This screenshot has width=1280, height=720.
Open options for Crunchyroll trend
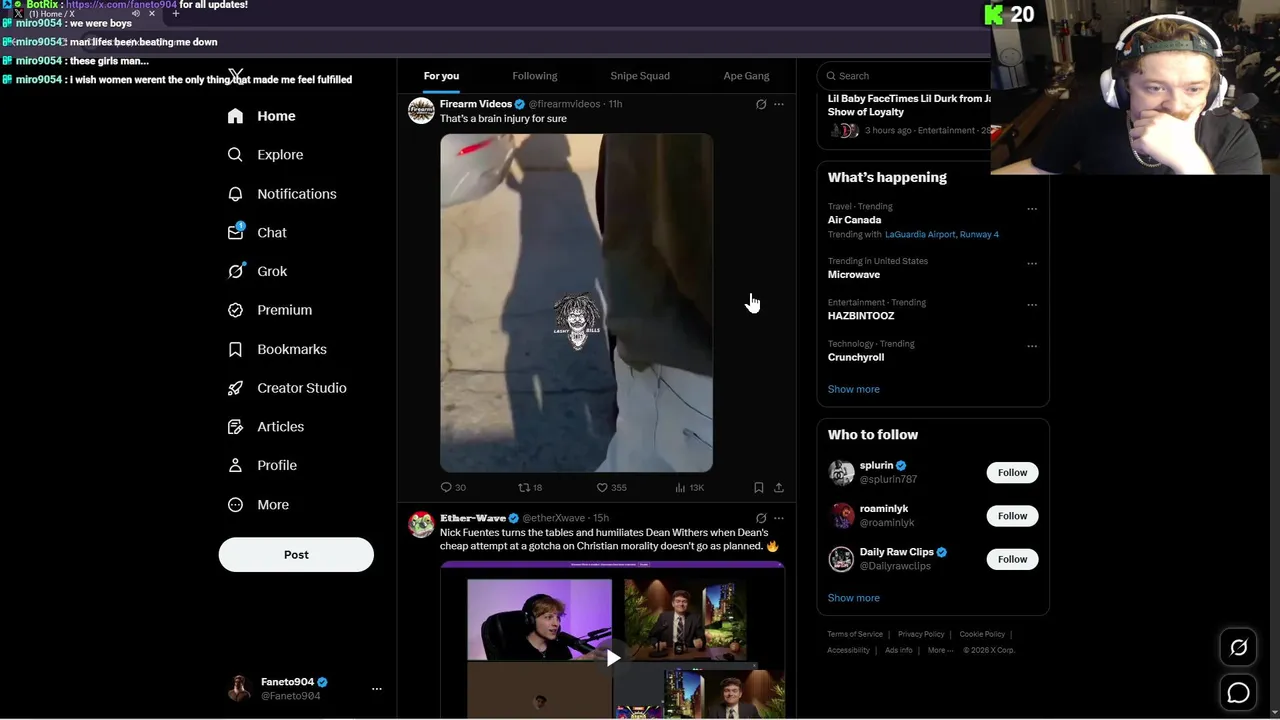pyautogui.click(x=1032, y=346)
